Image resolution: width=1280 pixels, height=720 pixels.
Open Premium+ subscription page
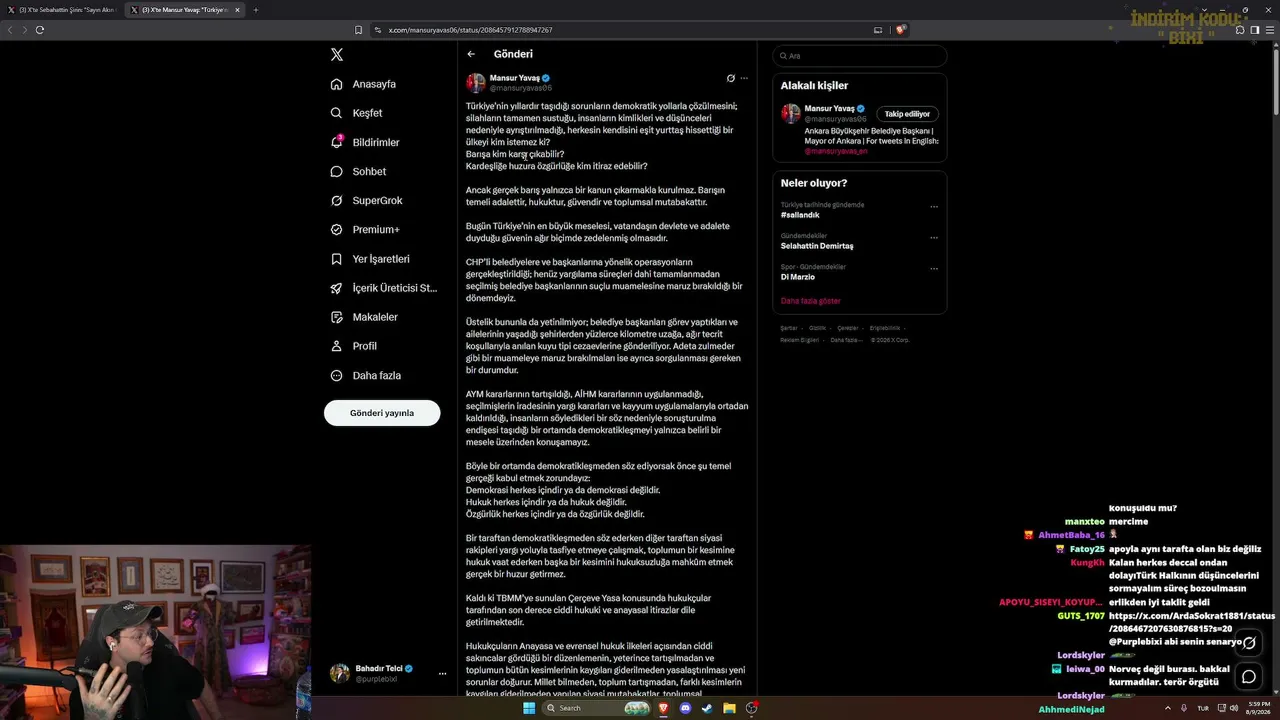[x=365, y=229]
